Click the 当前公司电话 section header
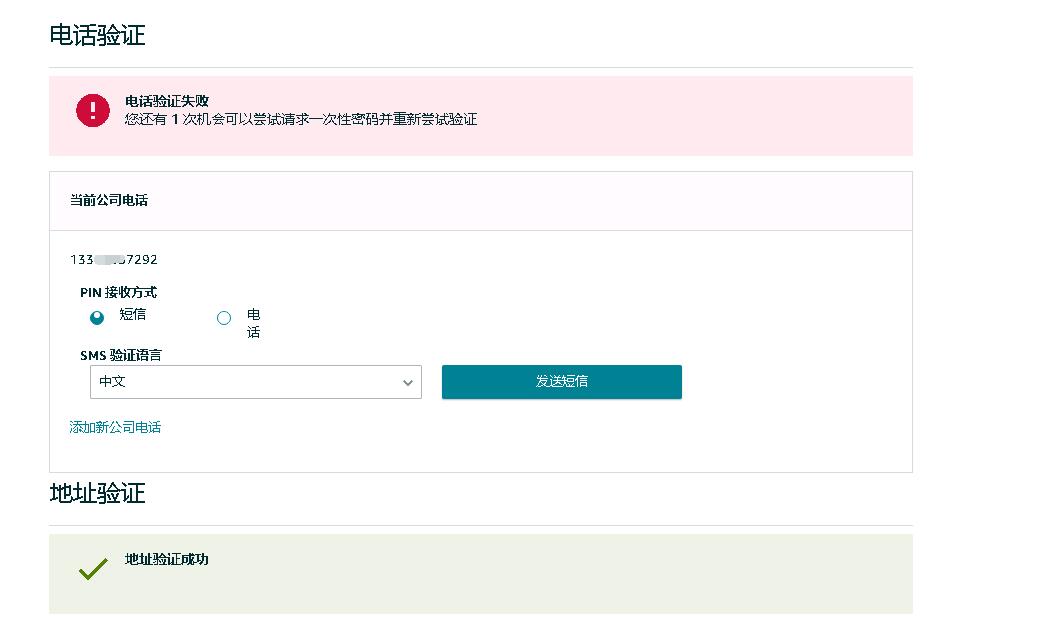The width and height of the screenshot is (1041, 619). coord(109,200)
